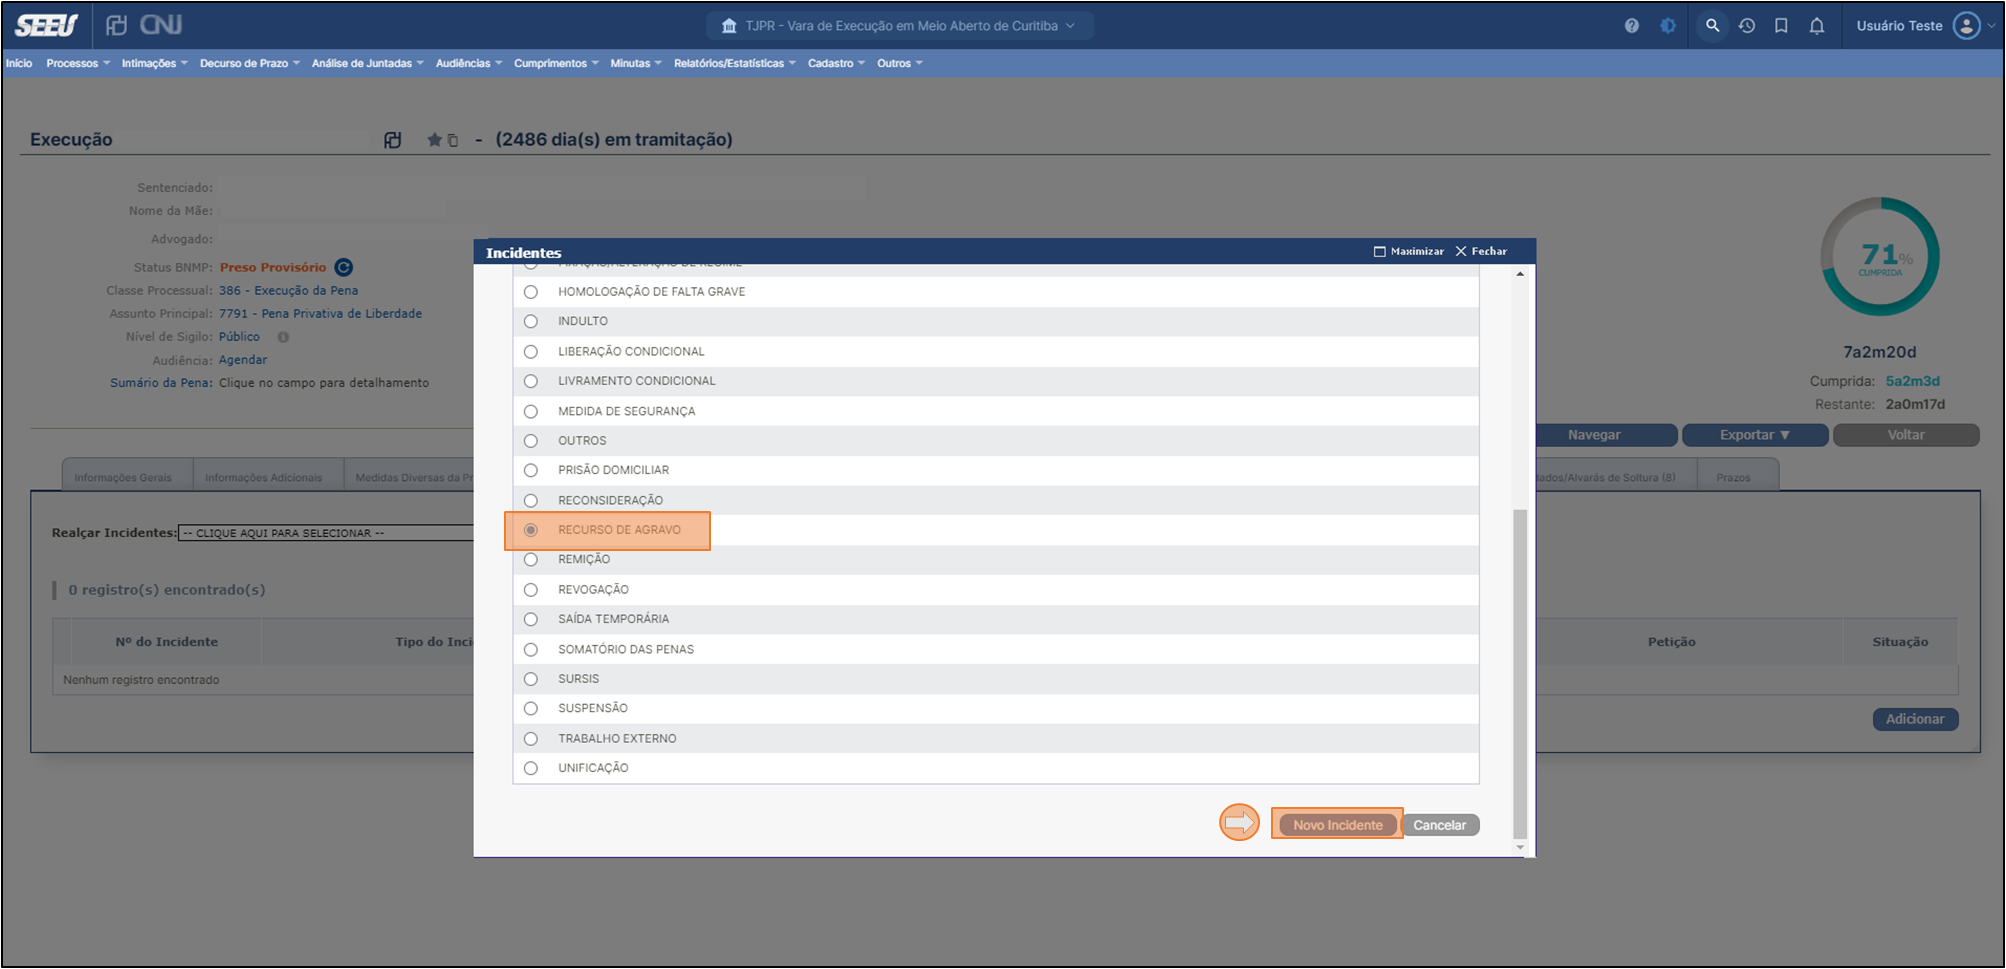Viewport: 2006px width, 969px height.
Task: Click the Agendar audiência link
Action: pos(243,360)
